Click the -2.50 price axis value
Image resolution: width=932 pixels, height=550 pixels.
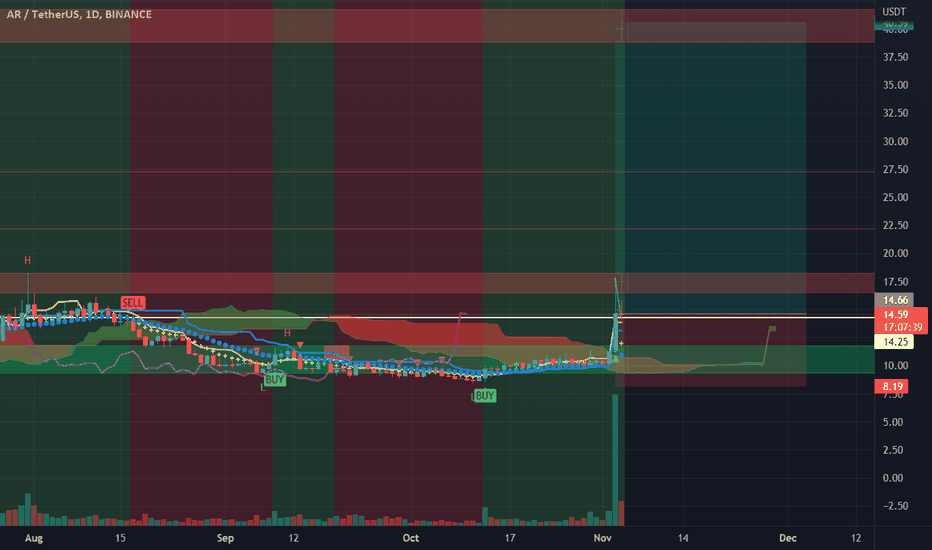pos(894,506)
